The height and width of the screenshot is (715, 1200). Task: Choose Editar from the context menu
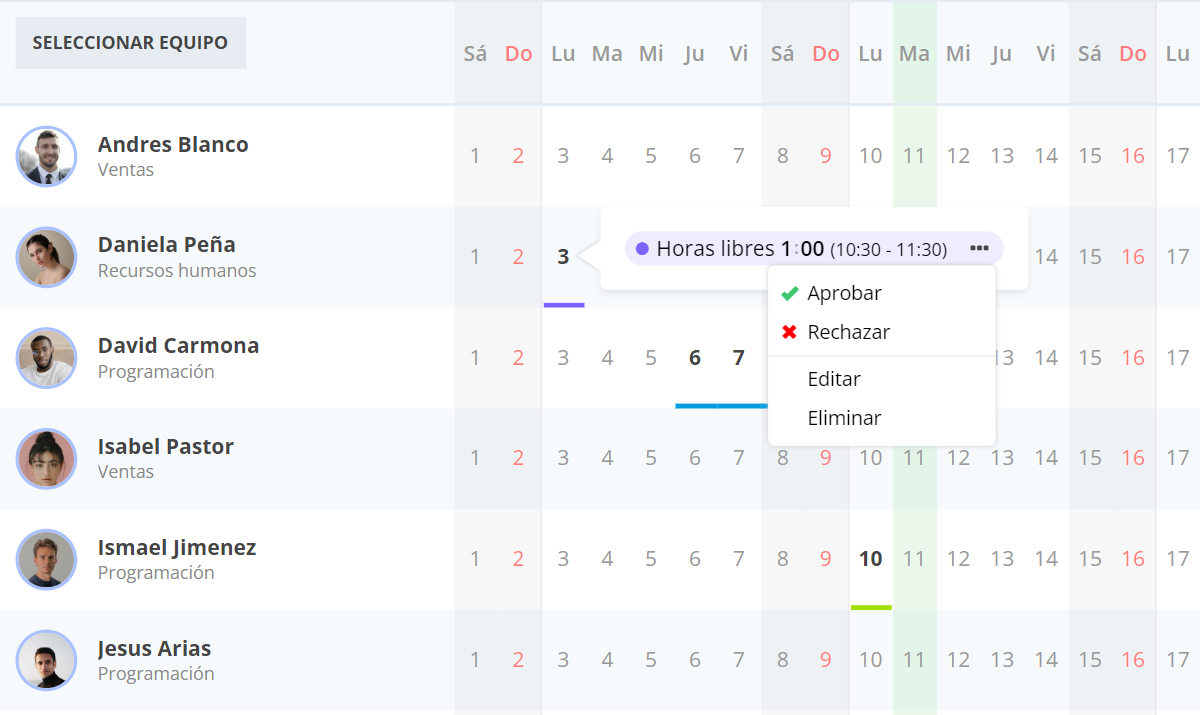click(834, 379)
